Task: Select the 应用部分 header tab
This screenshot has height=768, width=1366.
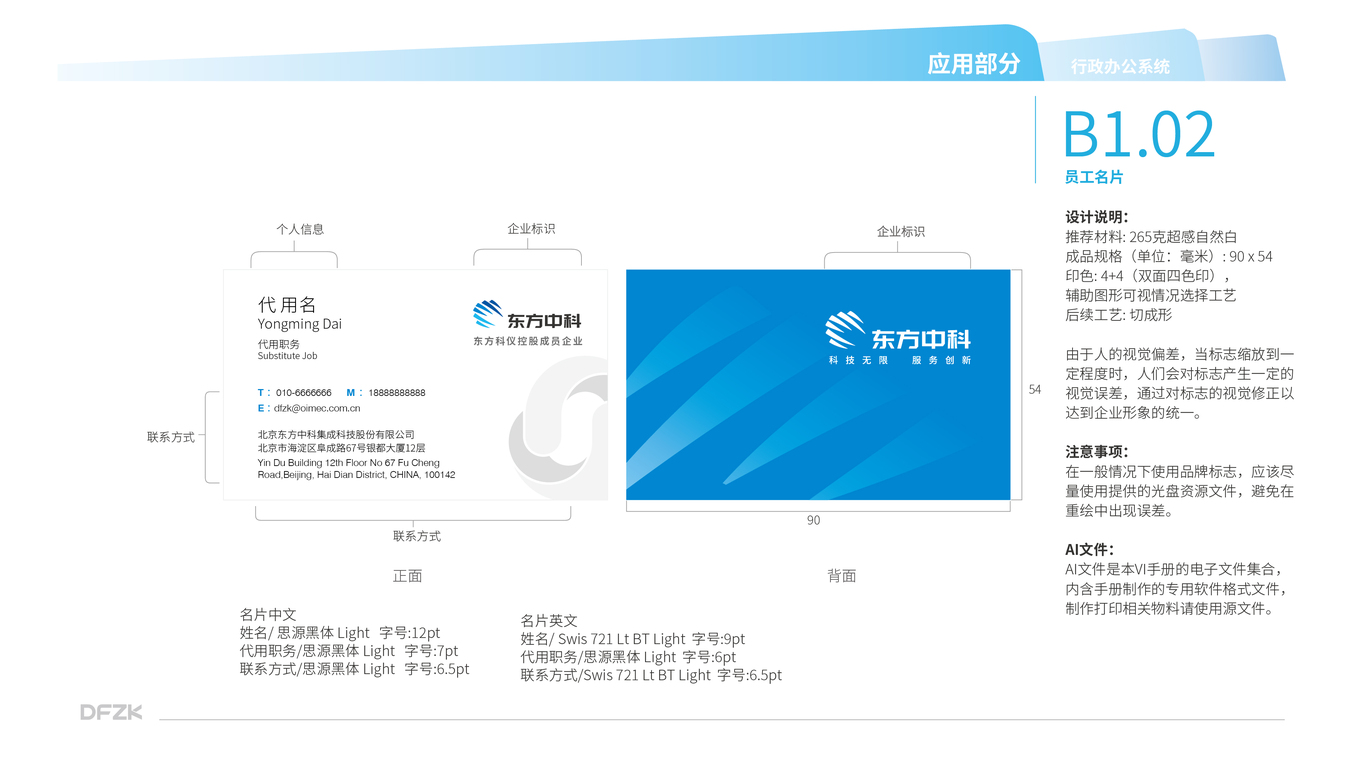Action: pyautogui.click(x=973, y=64)
